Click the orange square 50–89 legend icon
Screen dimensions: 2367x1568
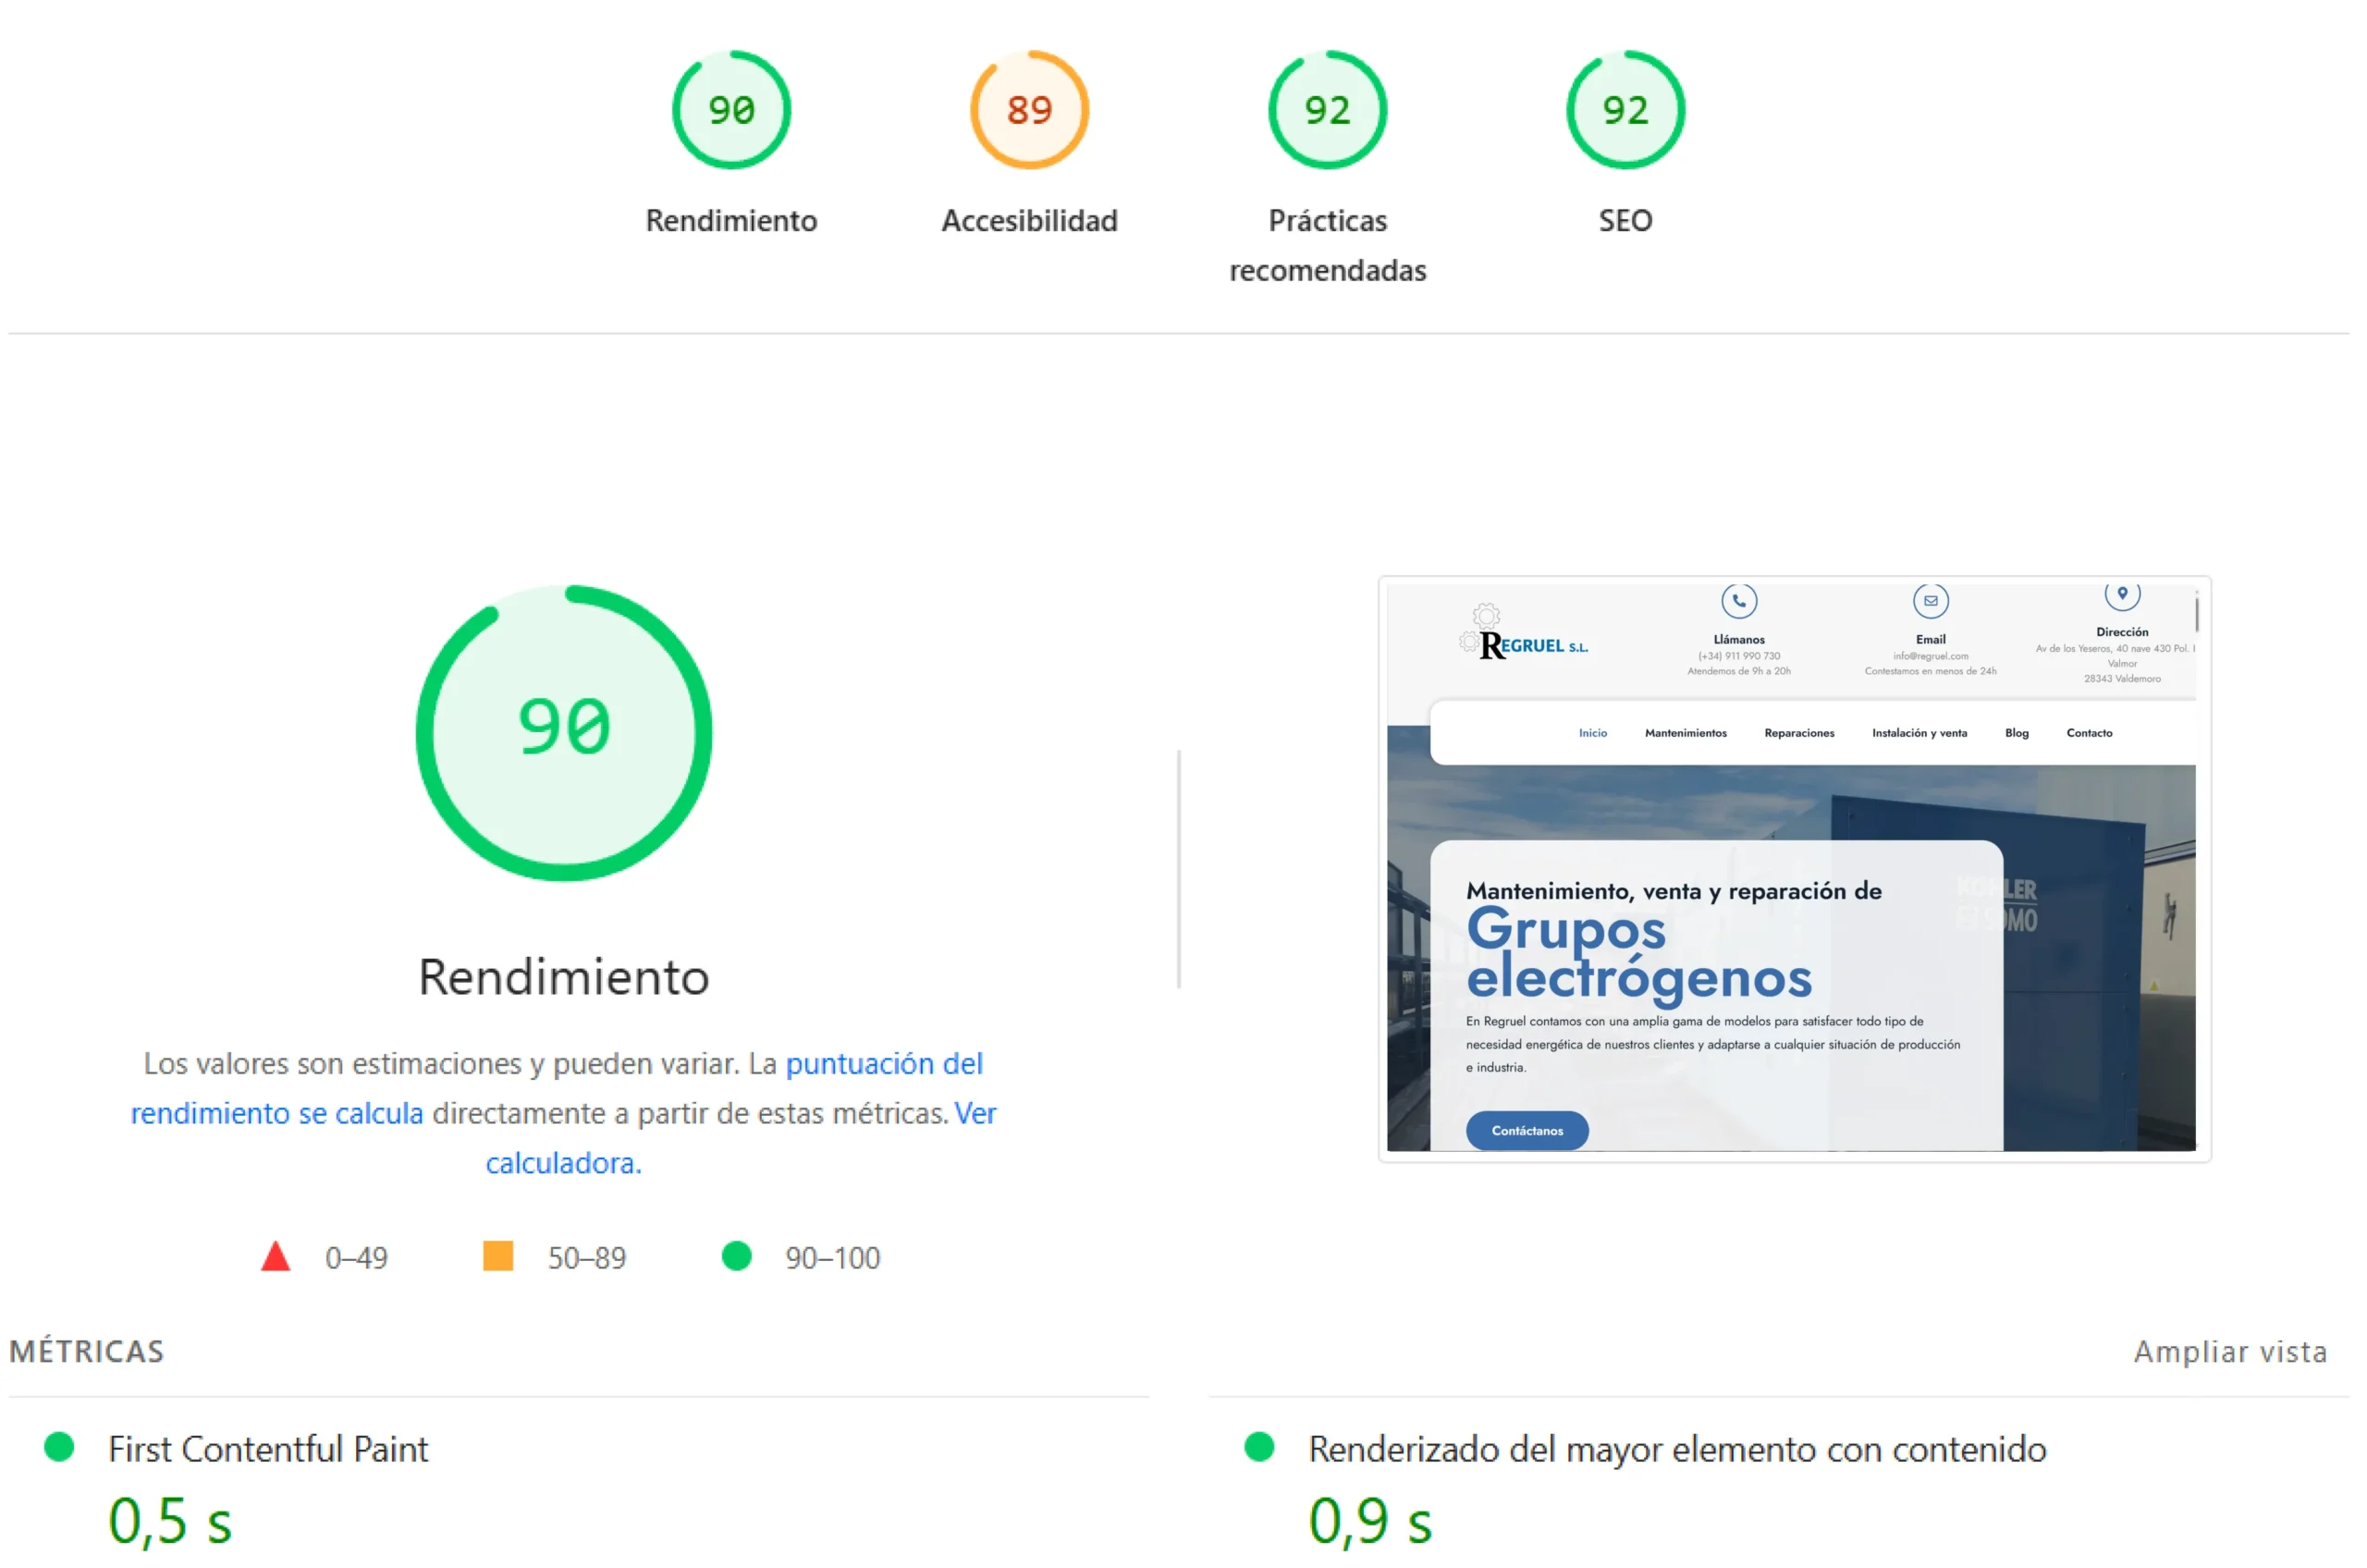[498, 1256]
